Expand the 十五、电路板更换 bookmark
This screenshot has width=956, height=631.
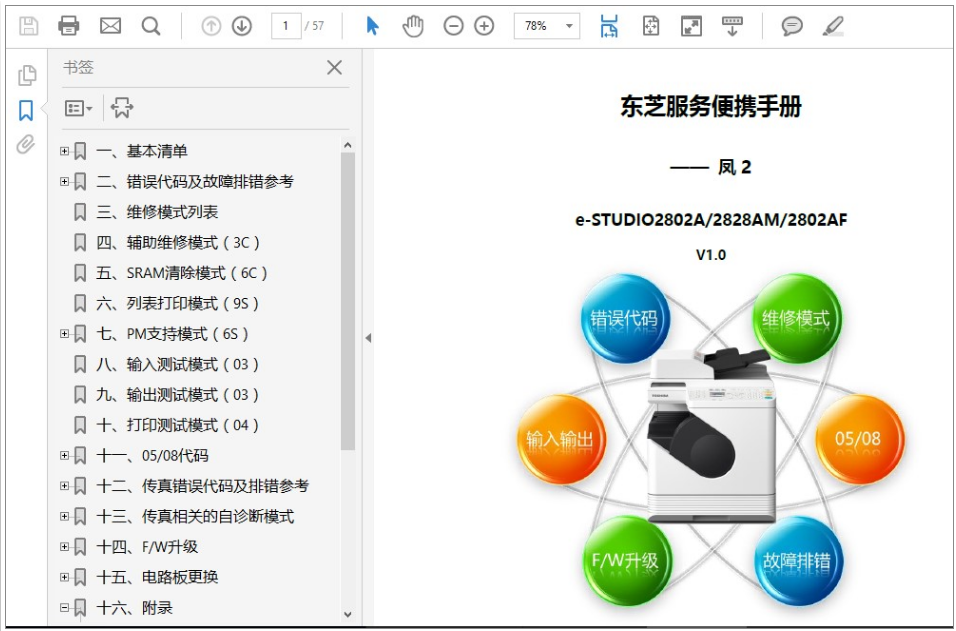pos(65,577)
